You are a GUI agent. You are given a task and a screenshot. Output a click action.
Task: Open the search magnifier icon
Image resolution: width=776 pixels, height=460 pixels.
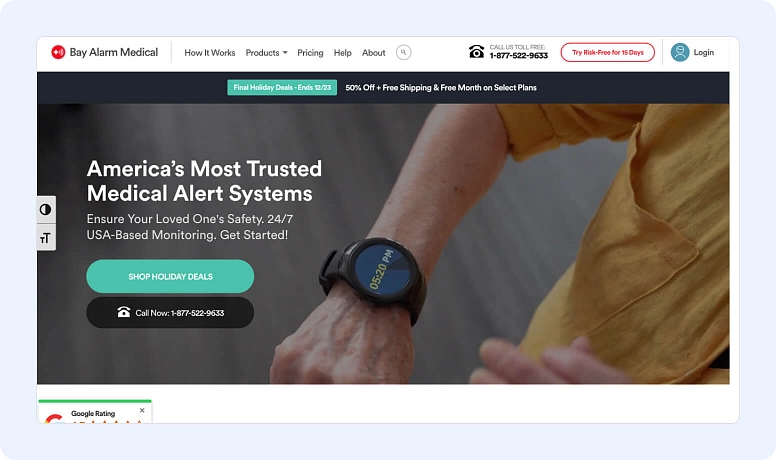pos(403,52)
